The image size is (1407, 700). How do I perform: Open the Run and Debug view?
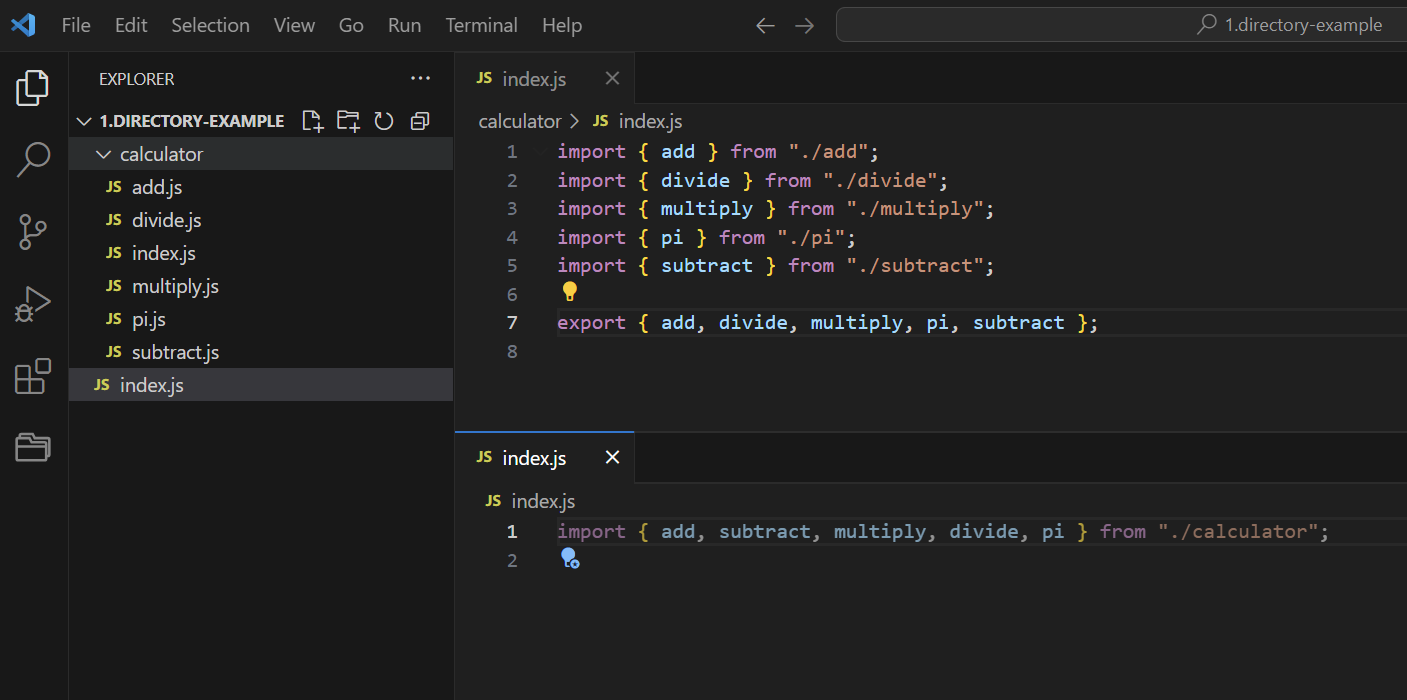pos(33,304)
